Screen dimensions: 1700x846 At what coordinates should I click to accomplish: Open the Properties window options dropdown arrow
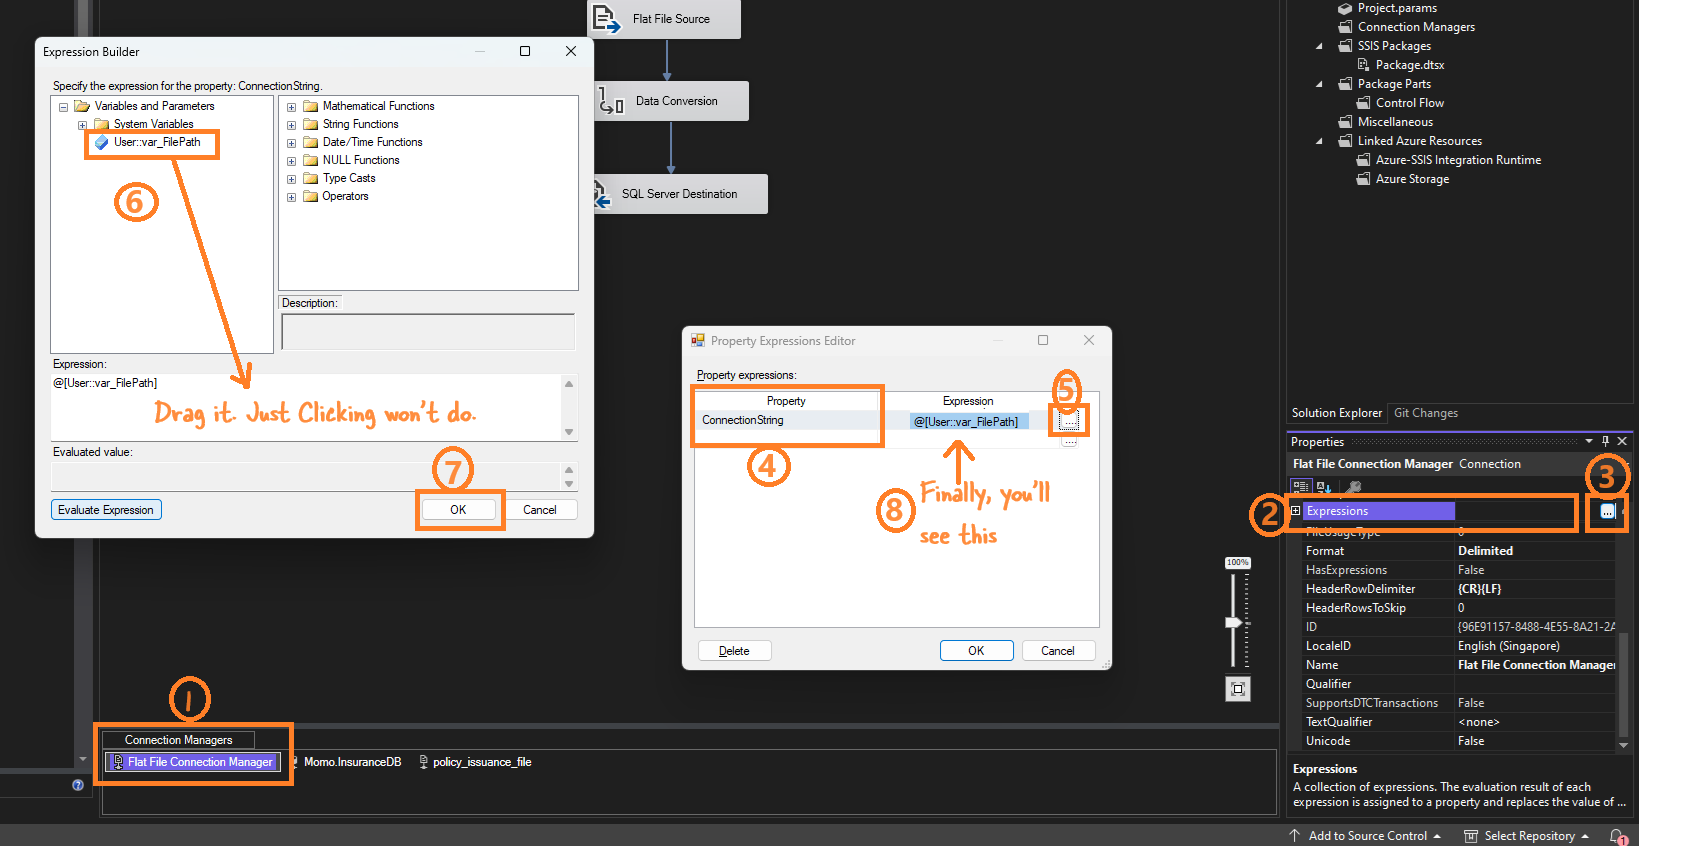[x=1589, y=441]
